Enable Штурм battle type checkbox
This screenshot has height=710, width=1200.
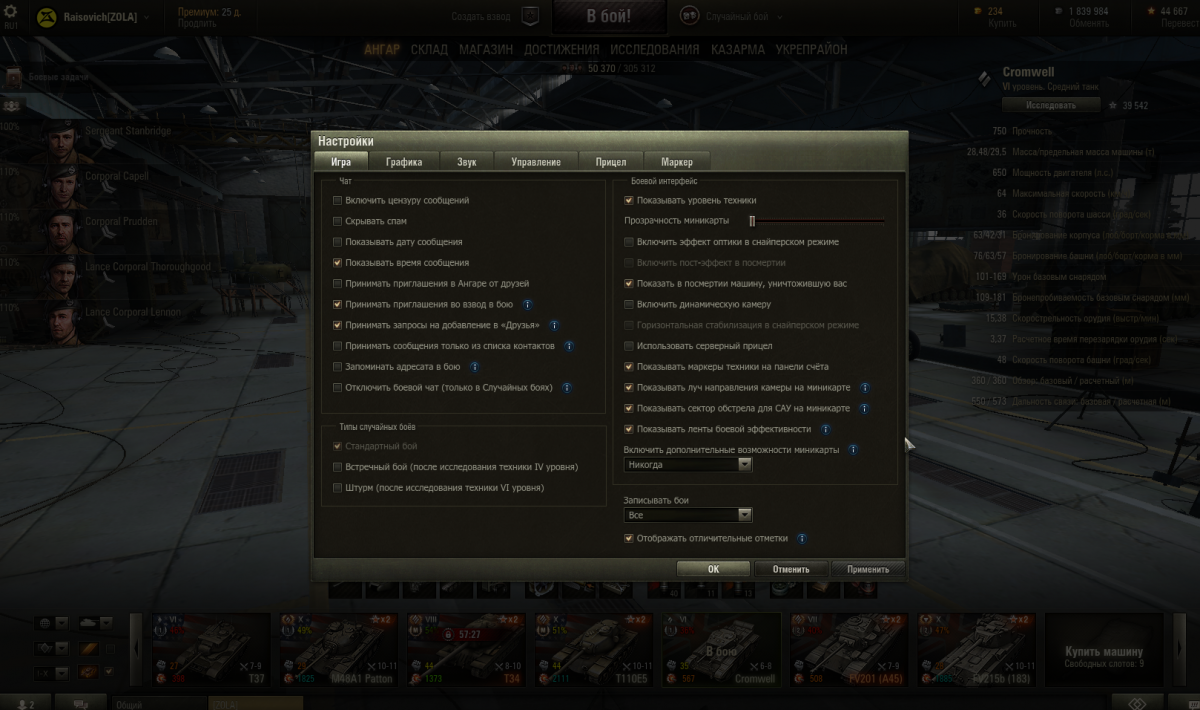tap(337, 488)
